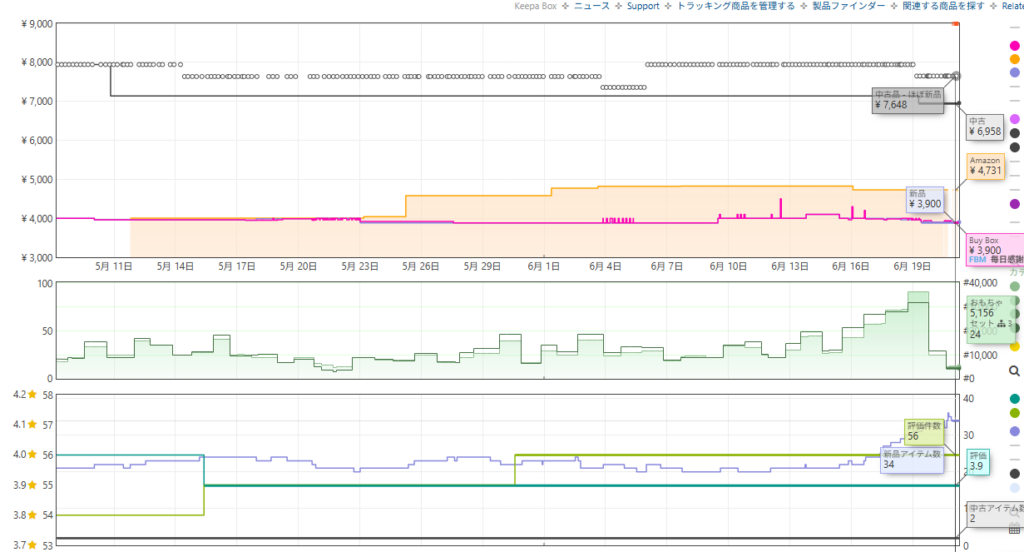Toggle the lavender New price legend dot in price chart
The image size is (1024, 552).
click(x=1014, y=73)
